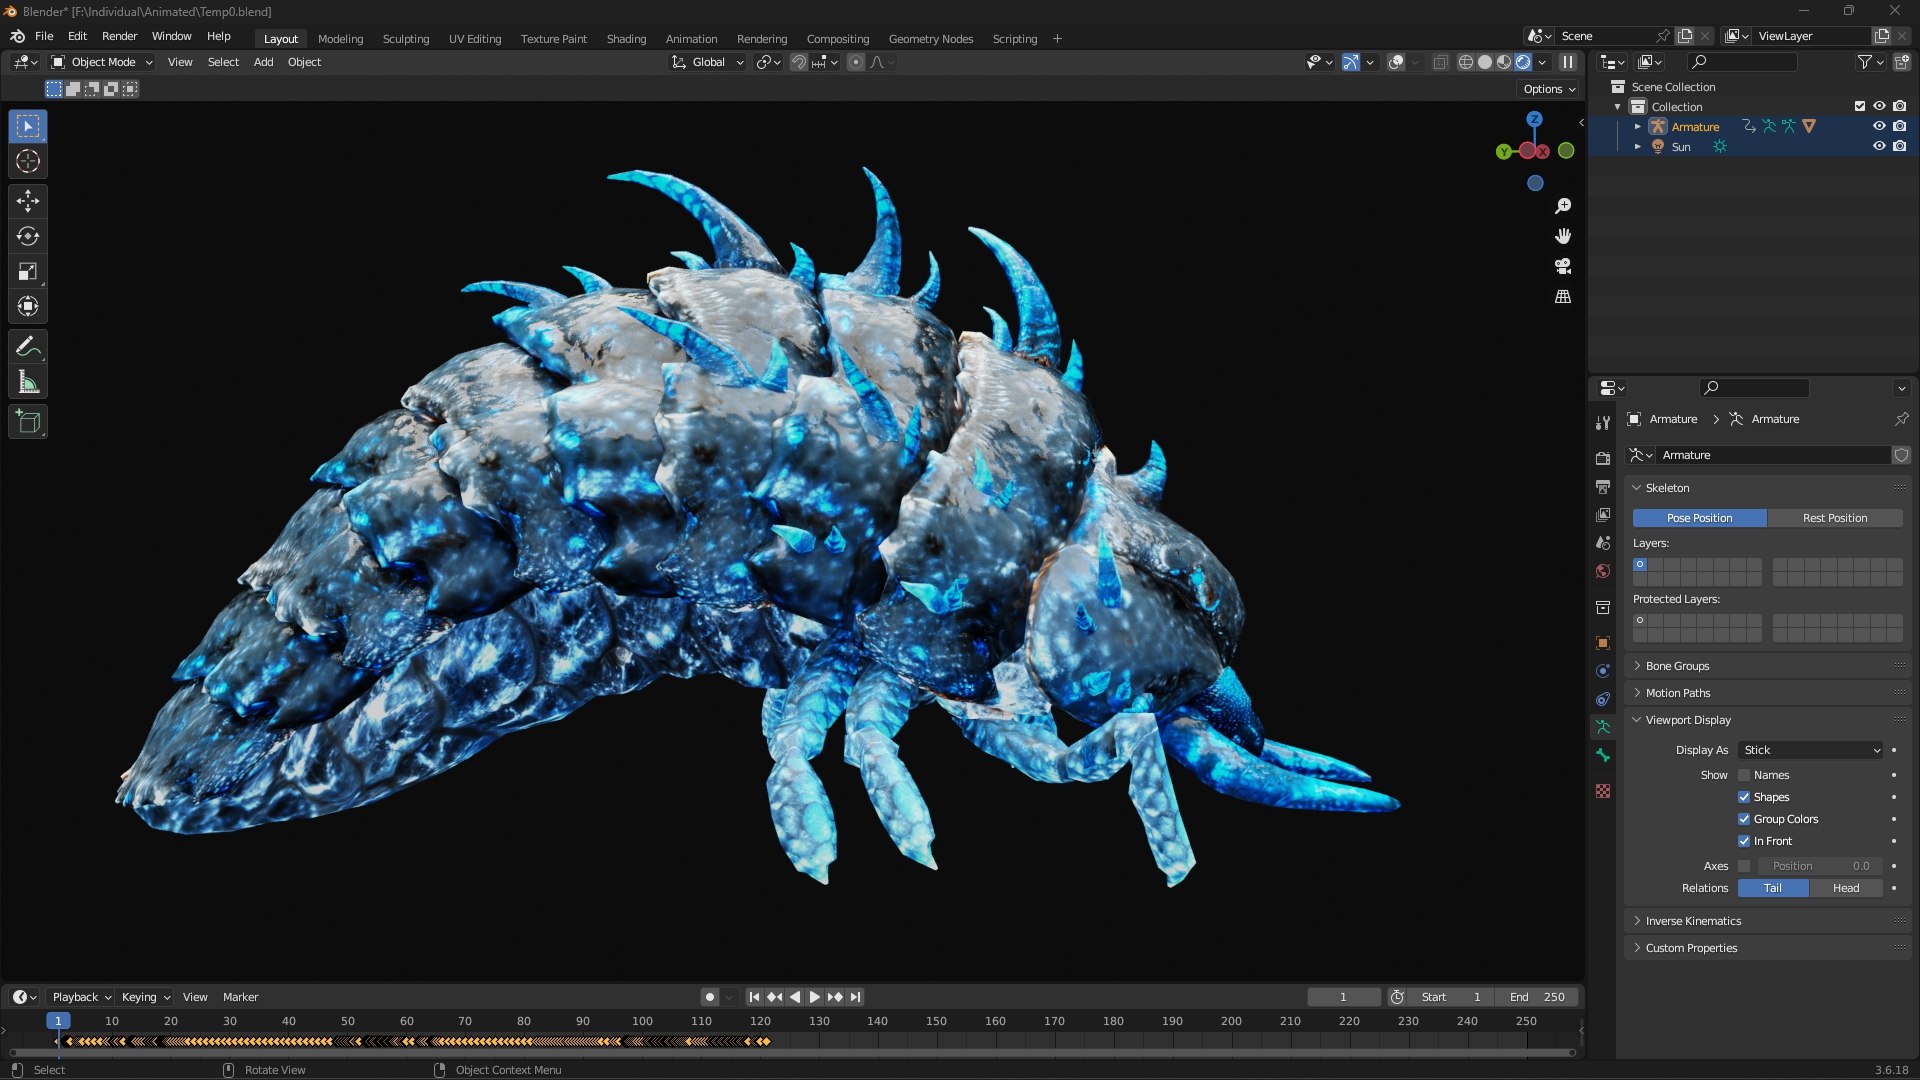The width and height of the screenshot is (1920, 1080).
Task: Click the Rest Position button
Action: [x=1835, y=518]
